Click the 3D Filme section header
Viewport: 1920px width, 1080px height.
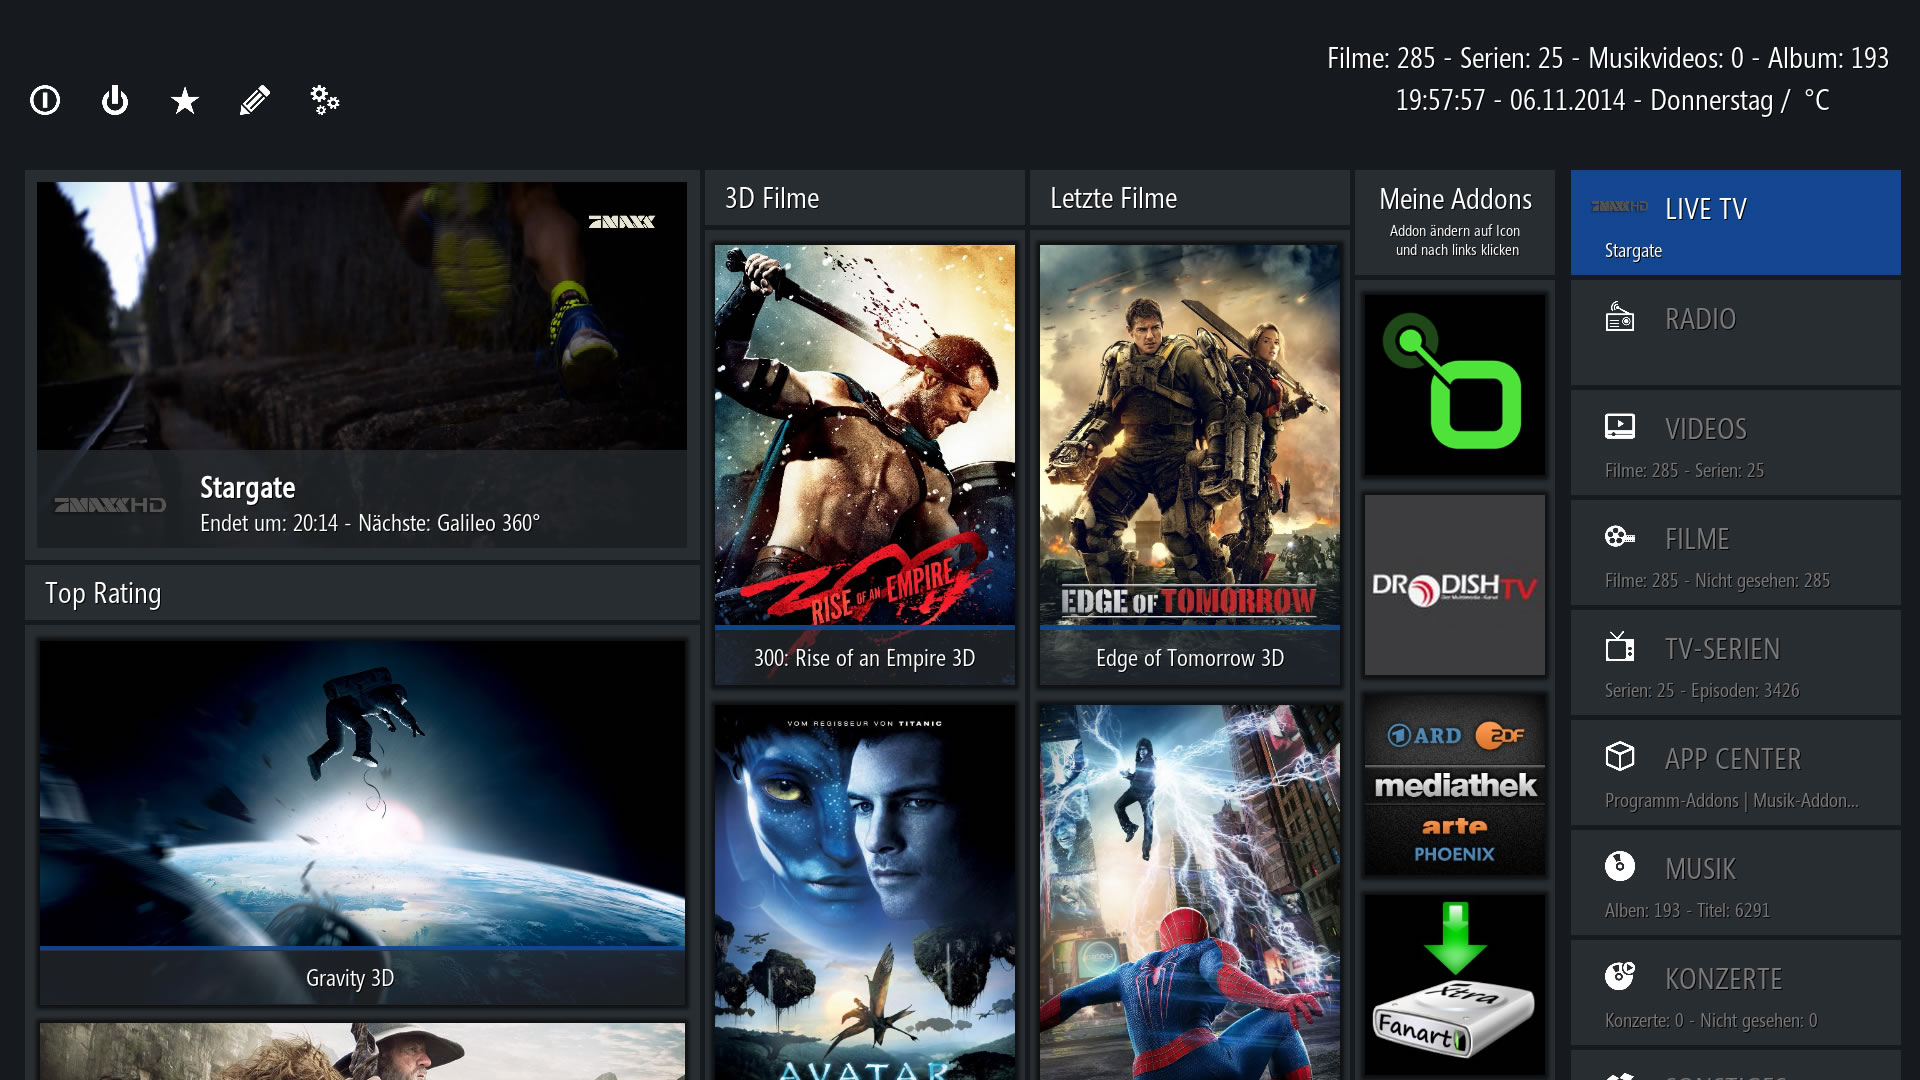(865, 198)
